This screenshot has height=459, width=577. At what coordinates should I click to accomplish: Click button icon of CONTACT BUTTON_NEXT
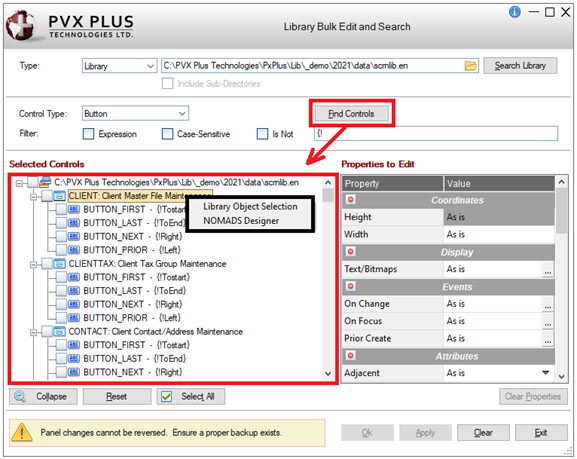click(74, 372)
